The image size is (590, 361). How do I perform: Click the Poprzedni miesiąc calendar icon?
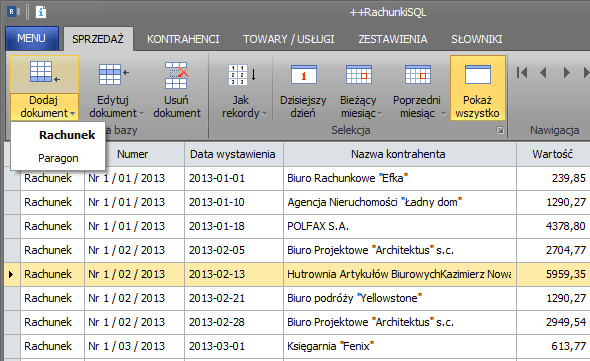[418, 74]
